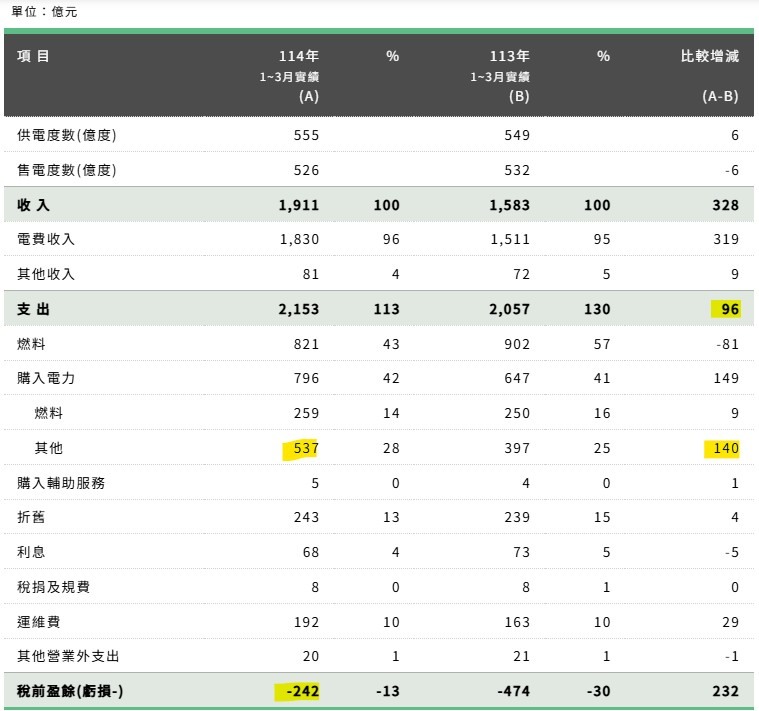This screenshot has width=759, height=711.
Task: Select the 113年 1~3月實績 (B) header
Action: click(500, 76)
